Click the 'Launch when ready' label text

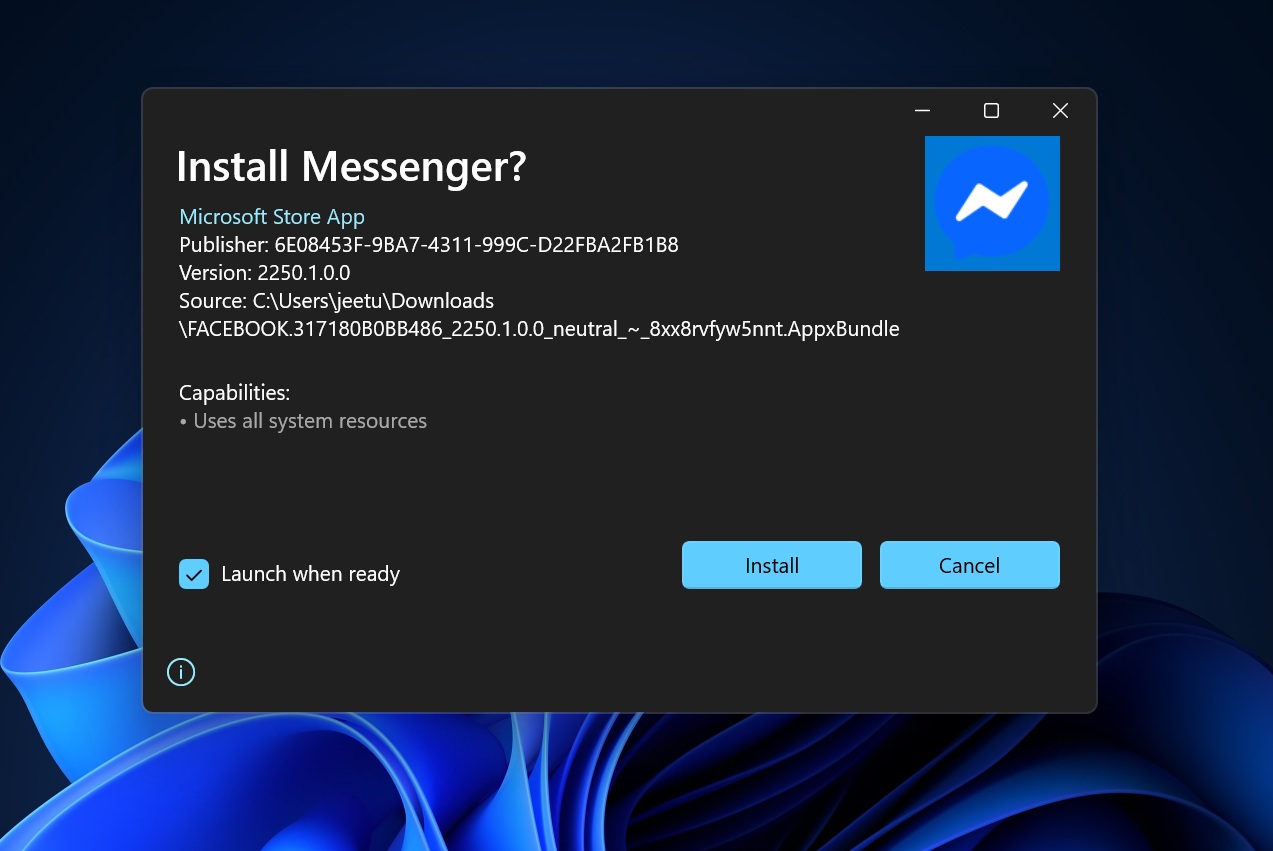pos(310,574)
